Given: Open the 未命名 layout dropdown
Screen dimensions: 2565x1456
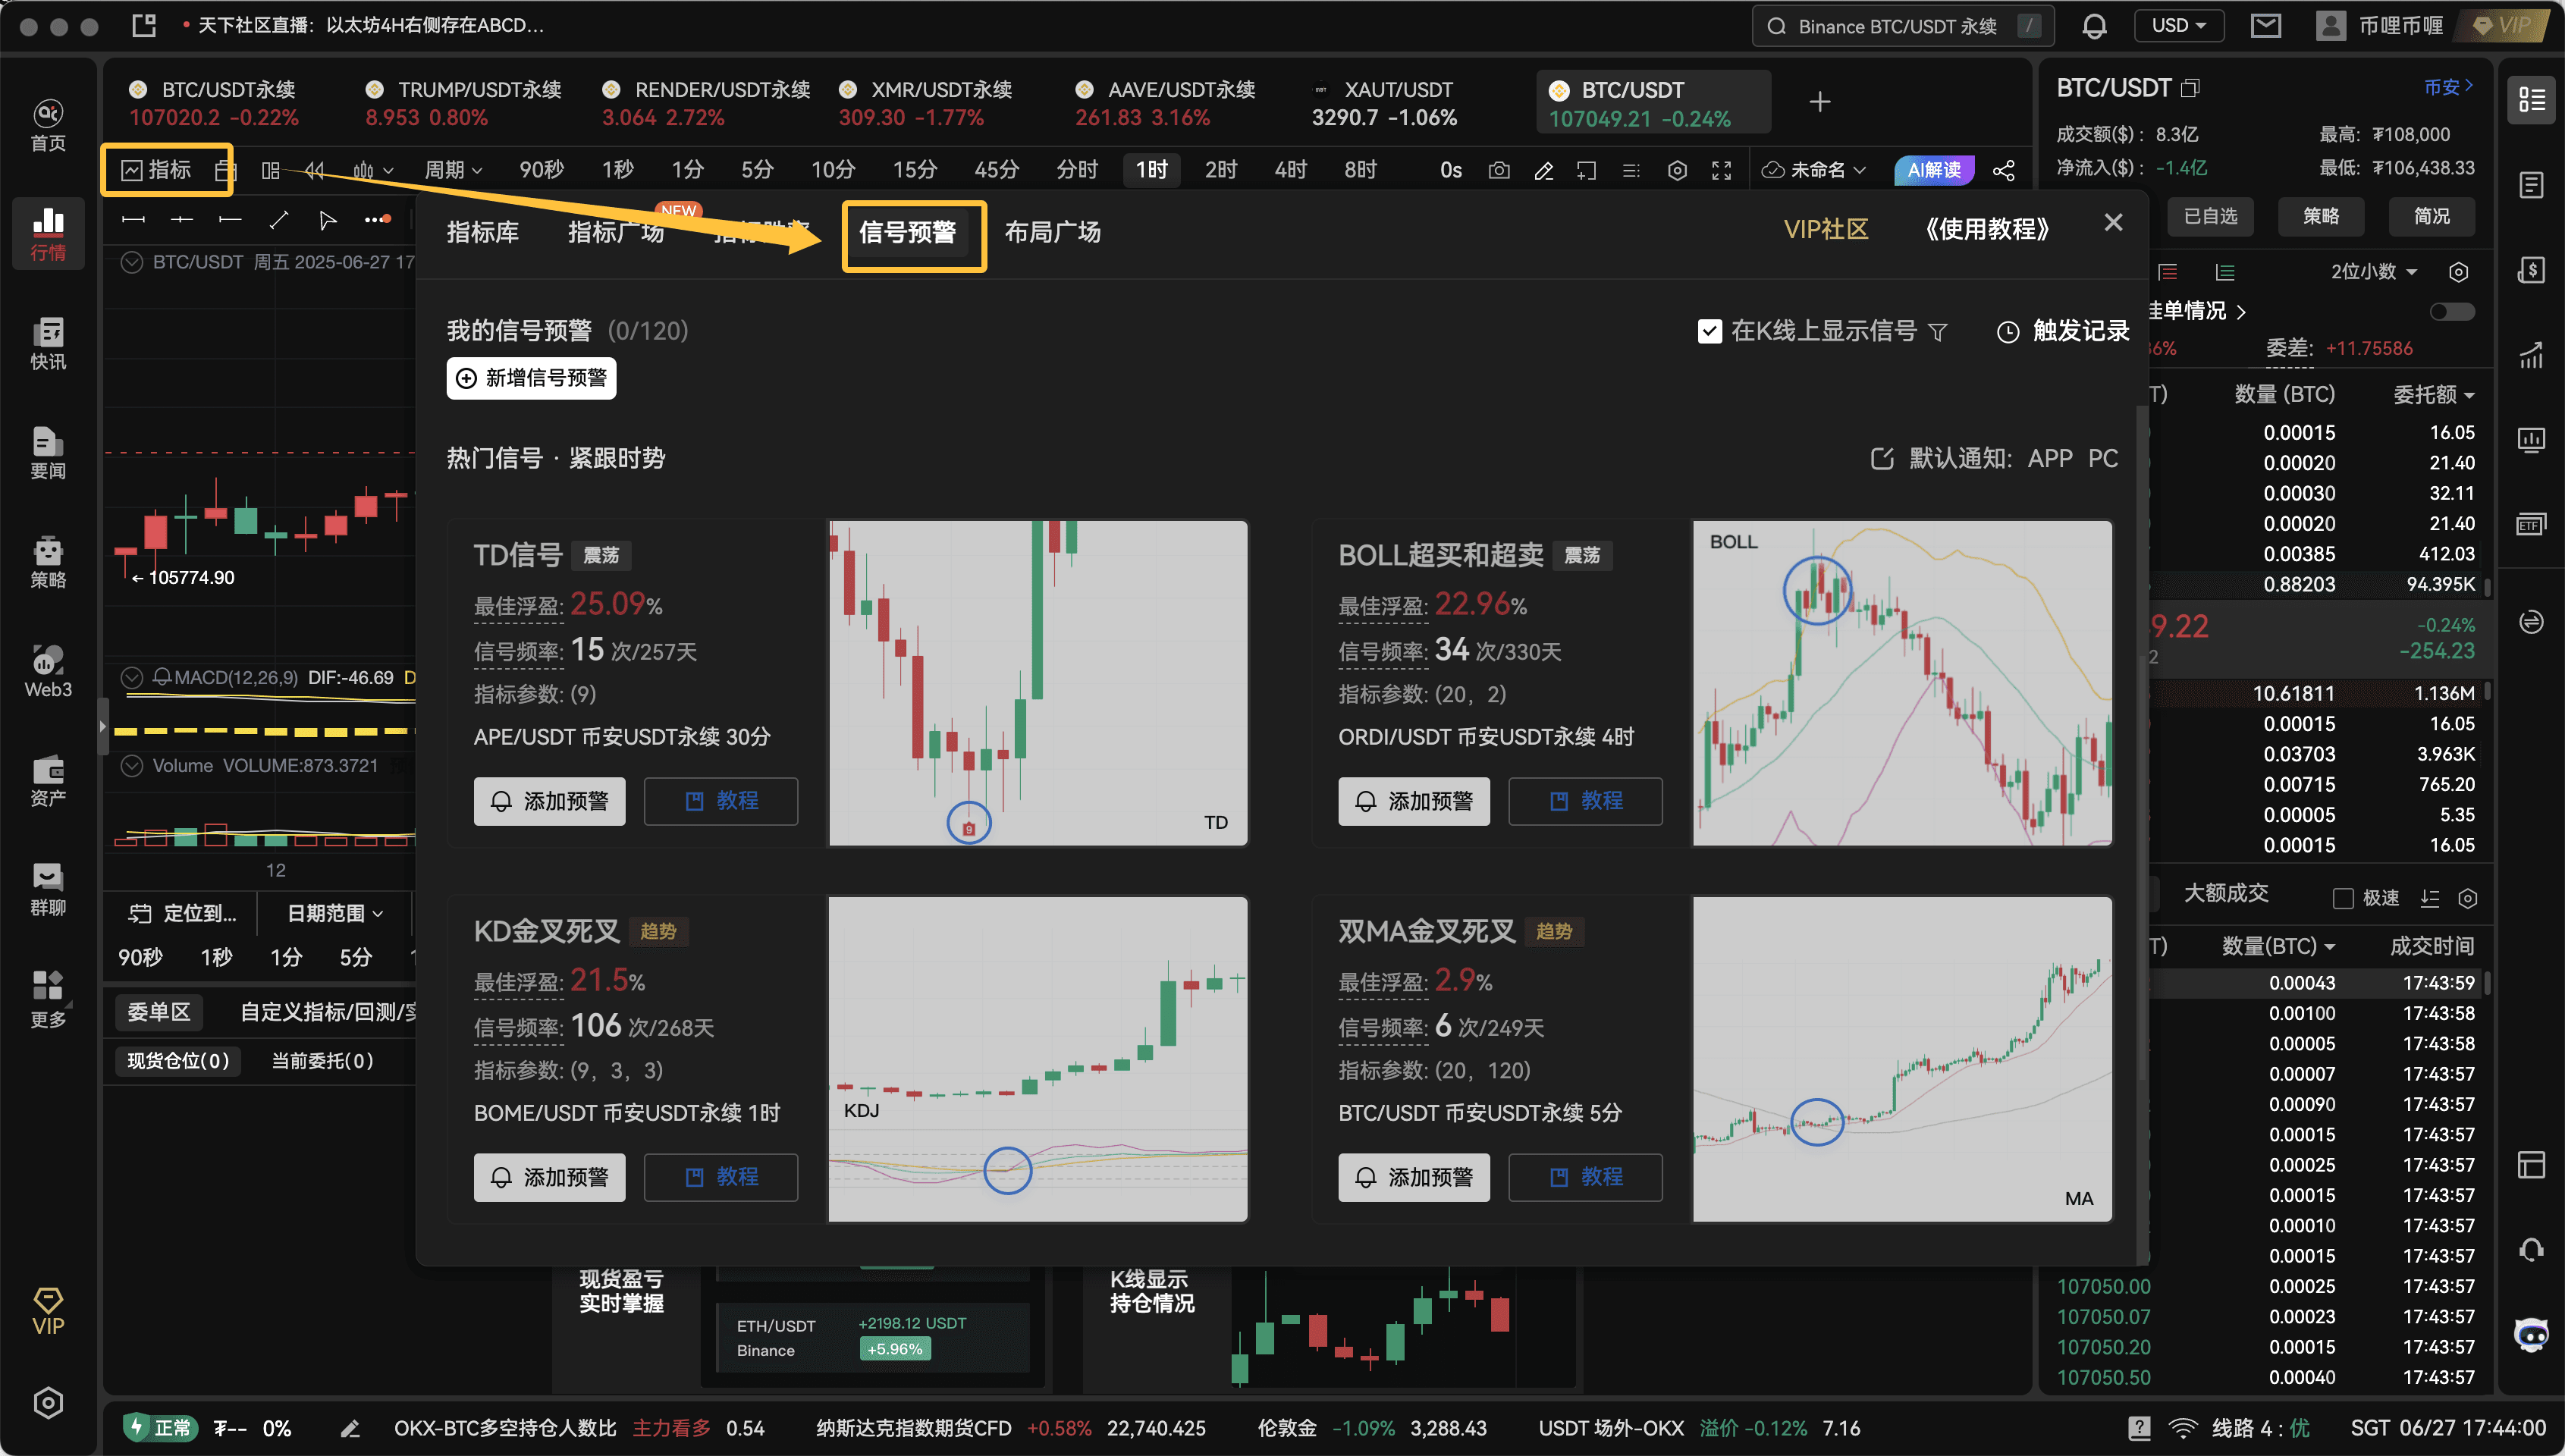Looking at the screenshot, I should coord(1813,170).
